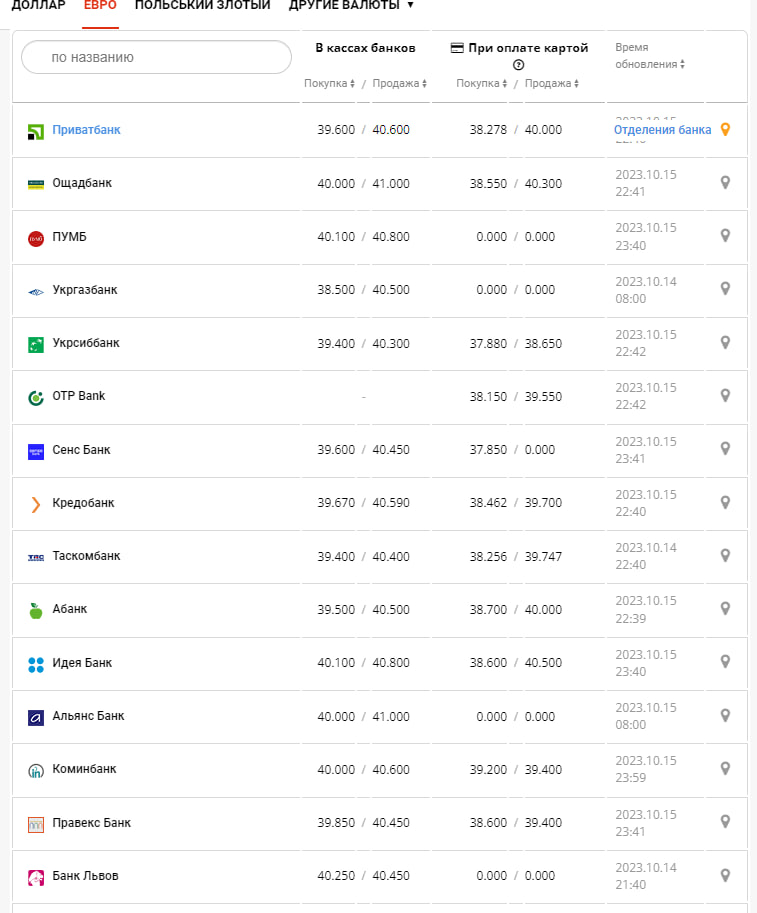Image resolution: width=757 pixels, height=913 pixels.
Task: Click the map pin for Коминбанк row
Action: pyautogui.click(x=726, y=769)
